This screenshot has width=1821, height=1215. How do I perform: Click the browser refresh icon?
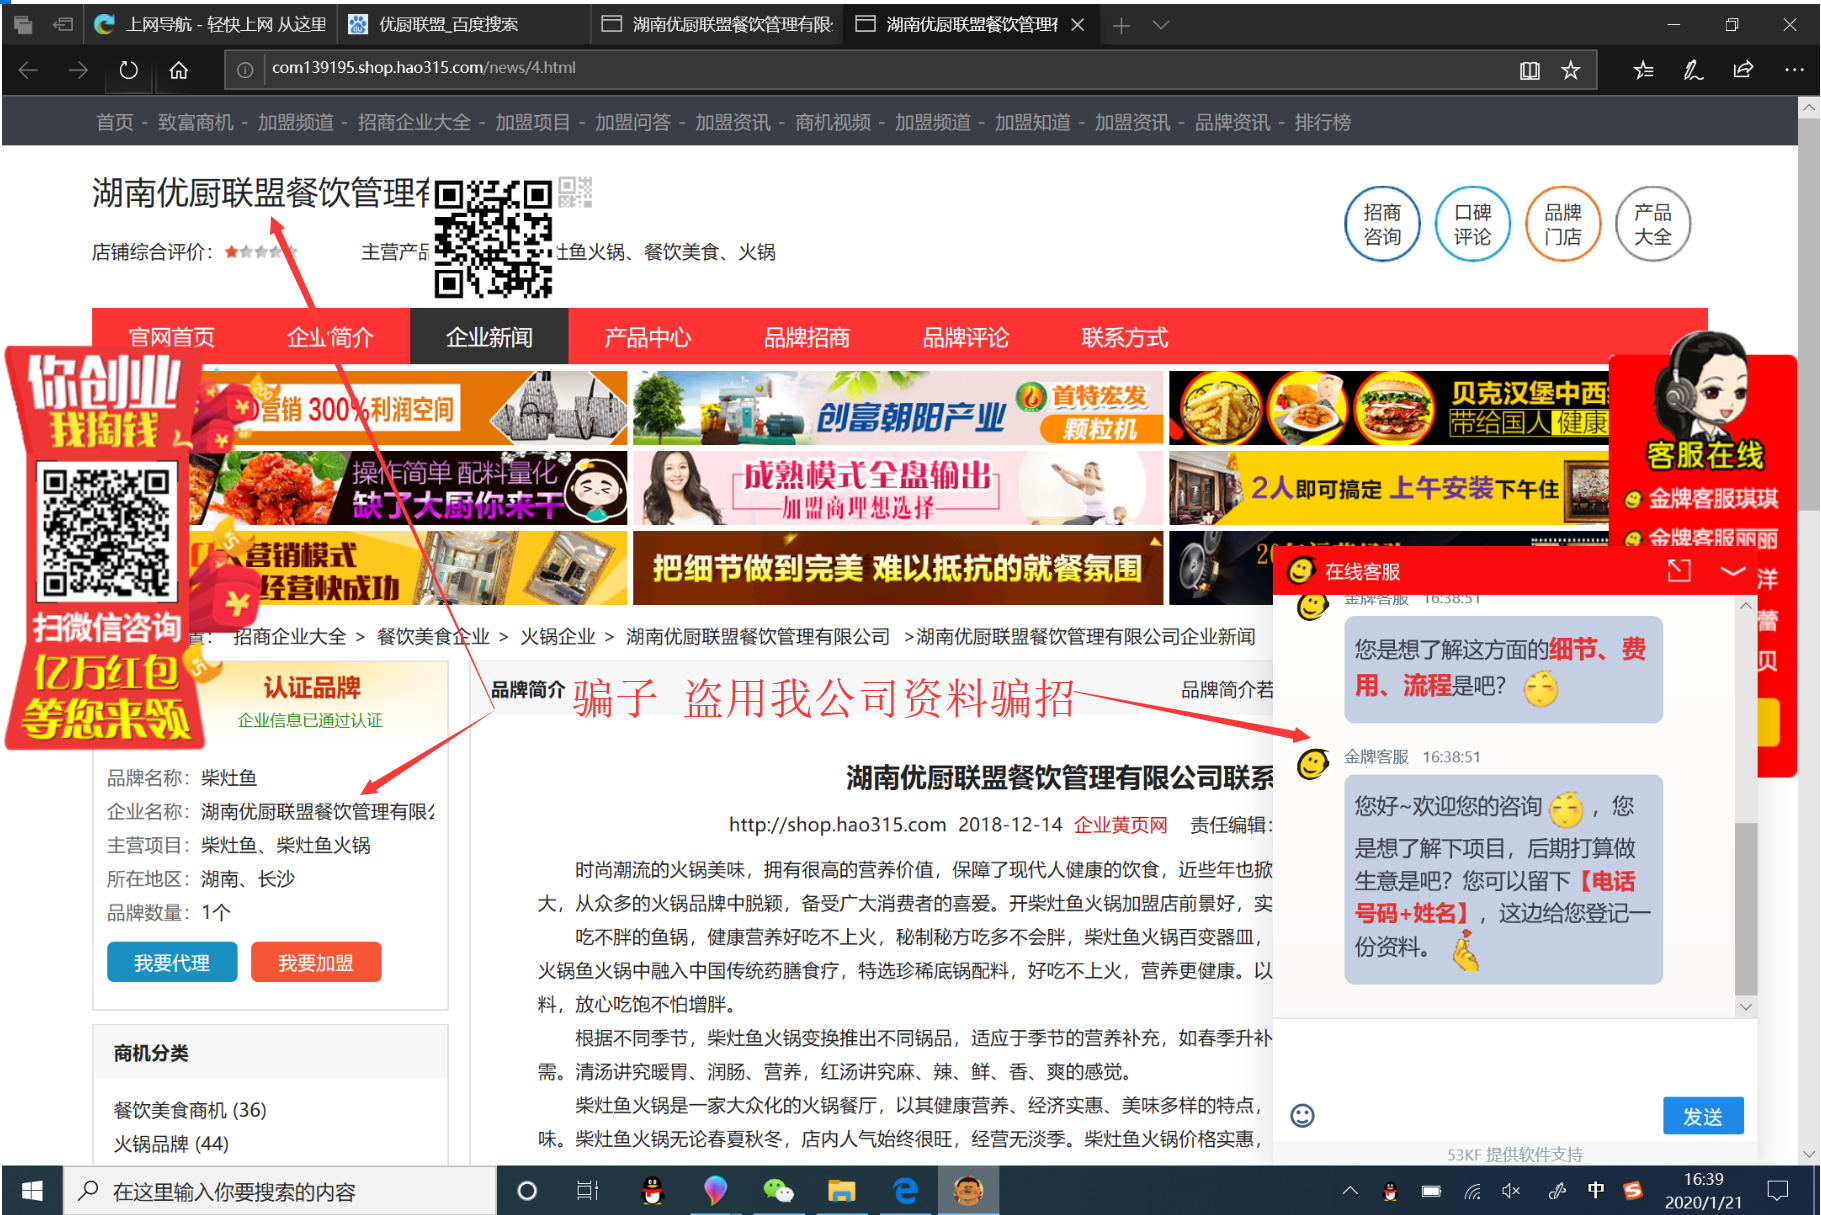point(128,70)
